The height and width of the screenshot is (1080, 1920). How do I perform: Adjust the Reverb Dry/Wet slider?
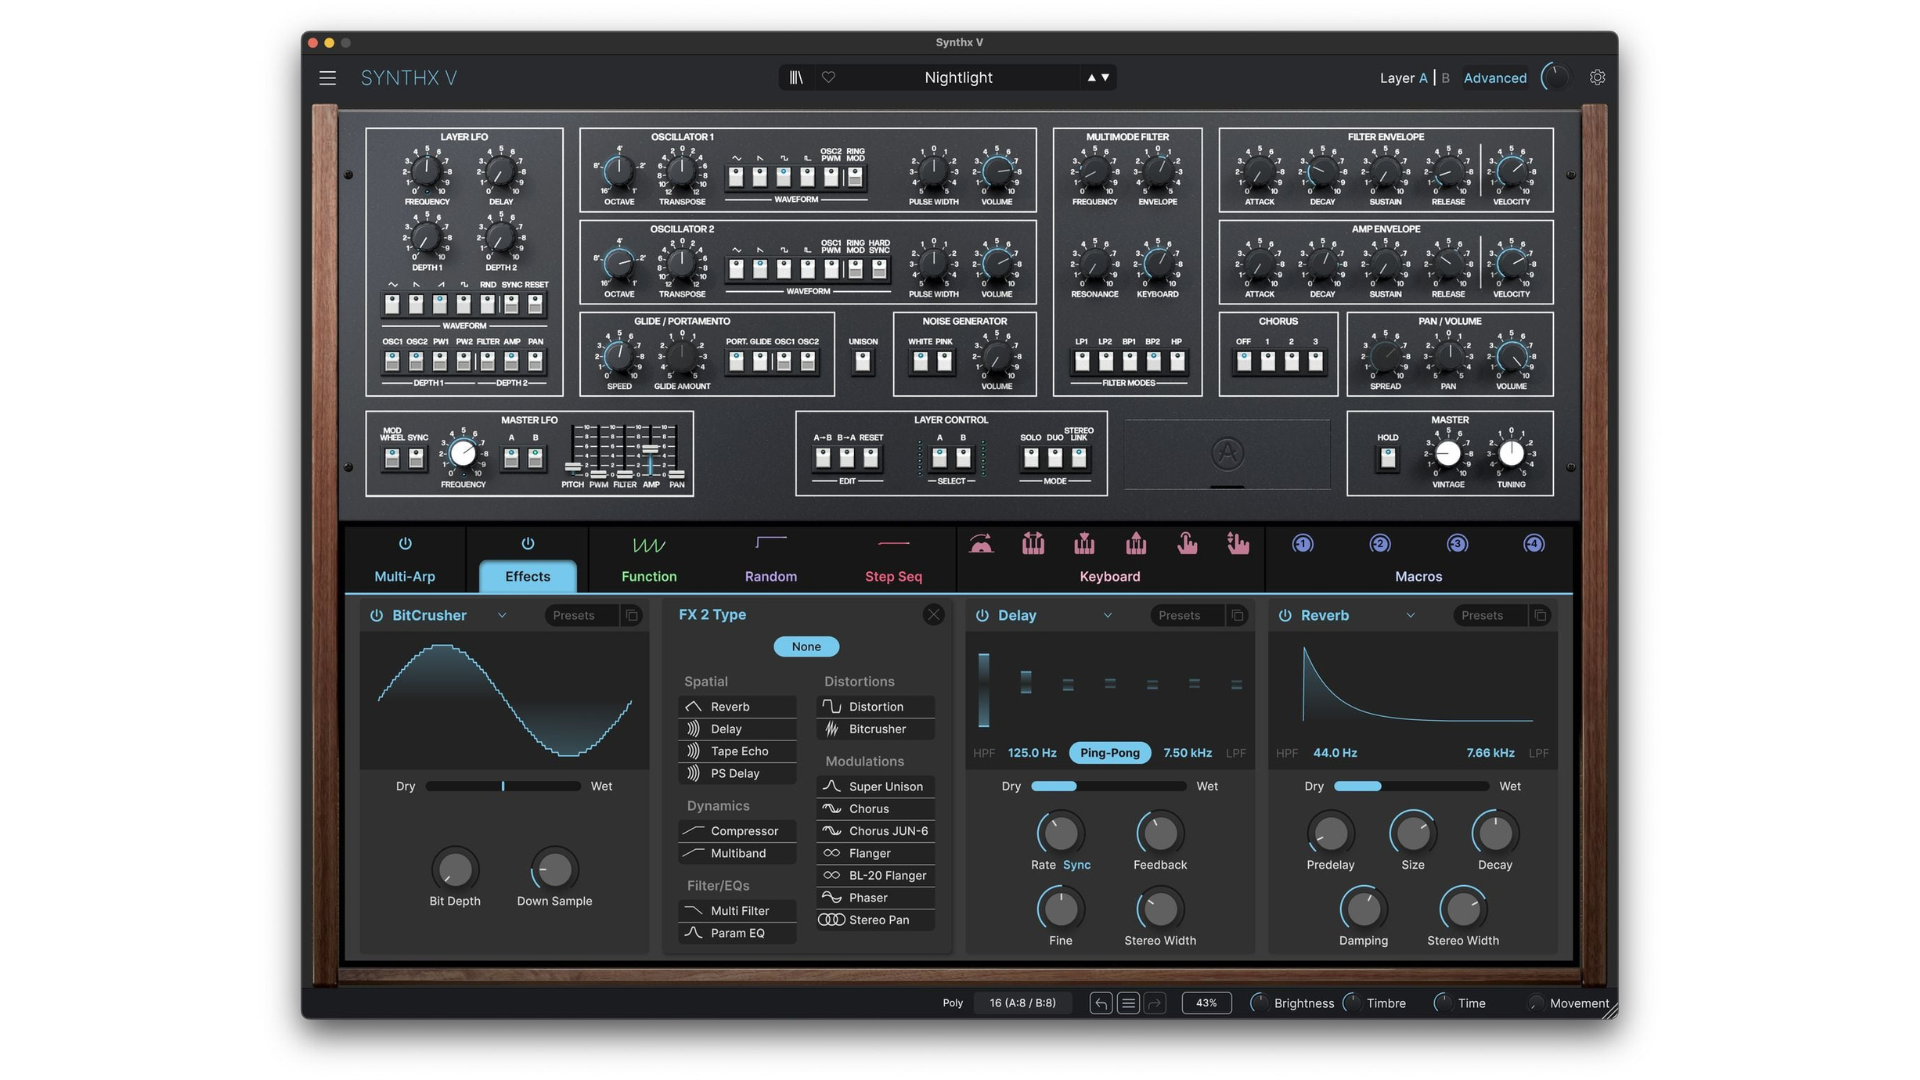coord(1411,787)
